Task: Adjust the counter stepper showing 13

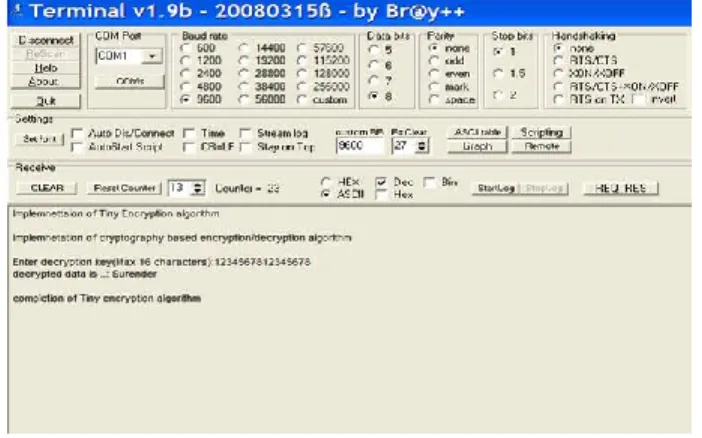Action: [197, 188]
